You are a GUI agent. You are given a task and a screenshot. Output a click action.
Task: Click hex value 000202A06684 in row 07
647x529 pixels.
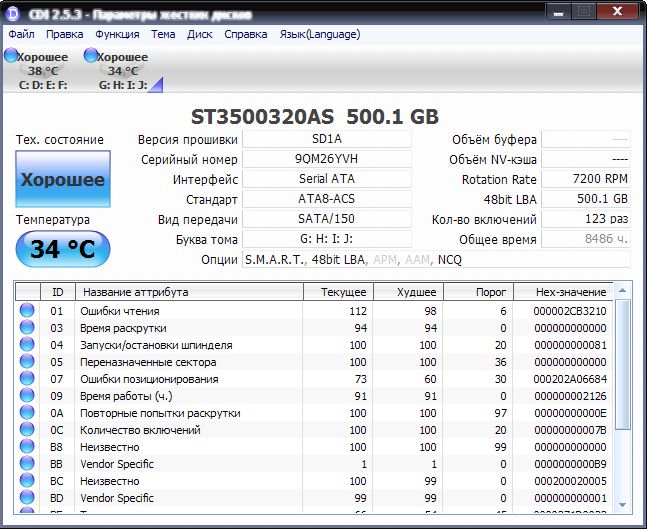570,378
